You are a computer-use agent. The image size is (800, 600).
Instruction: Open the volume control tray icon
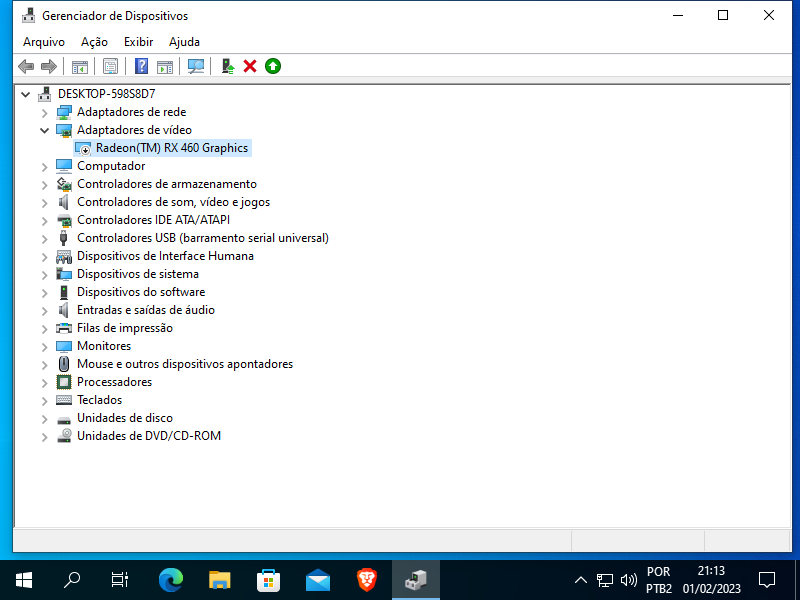click(x=629, y=580)
